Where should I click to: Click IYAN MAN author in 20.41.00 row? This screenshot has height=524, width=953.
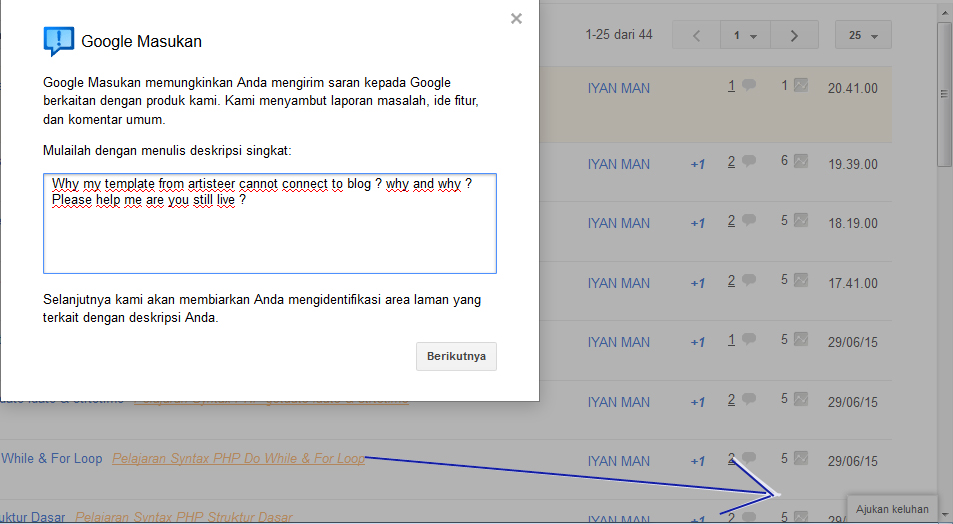click(x=618, y=89)
